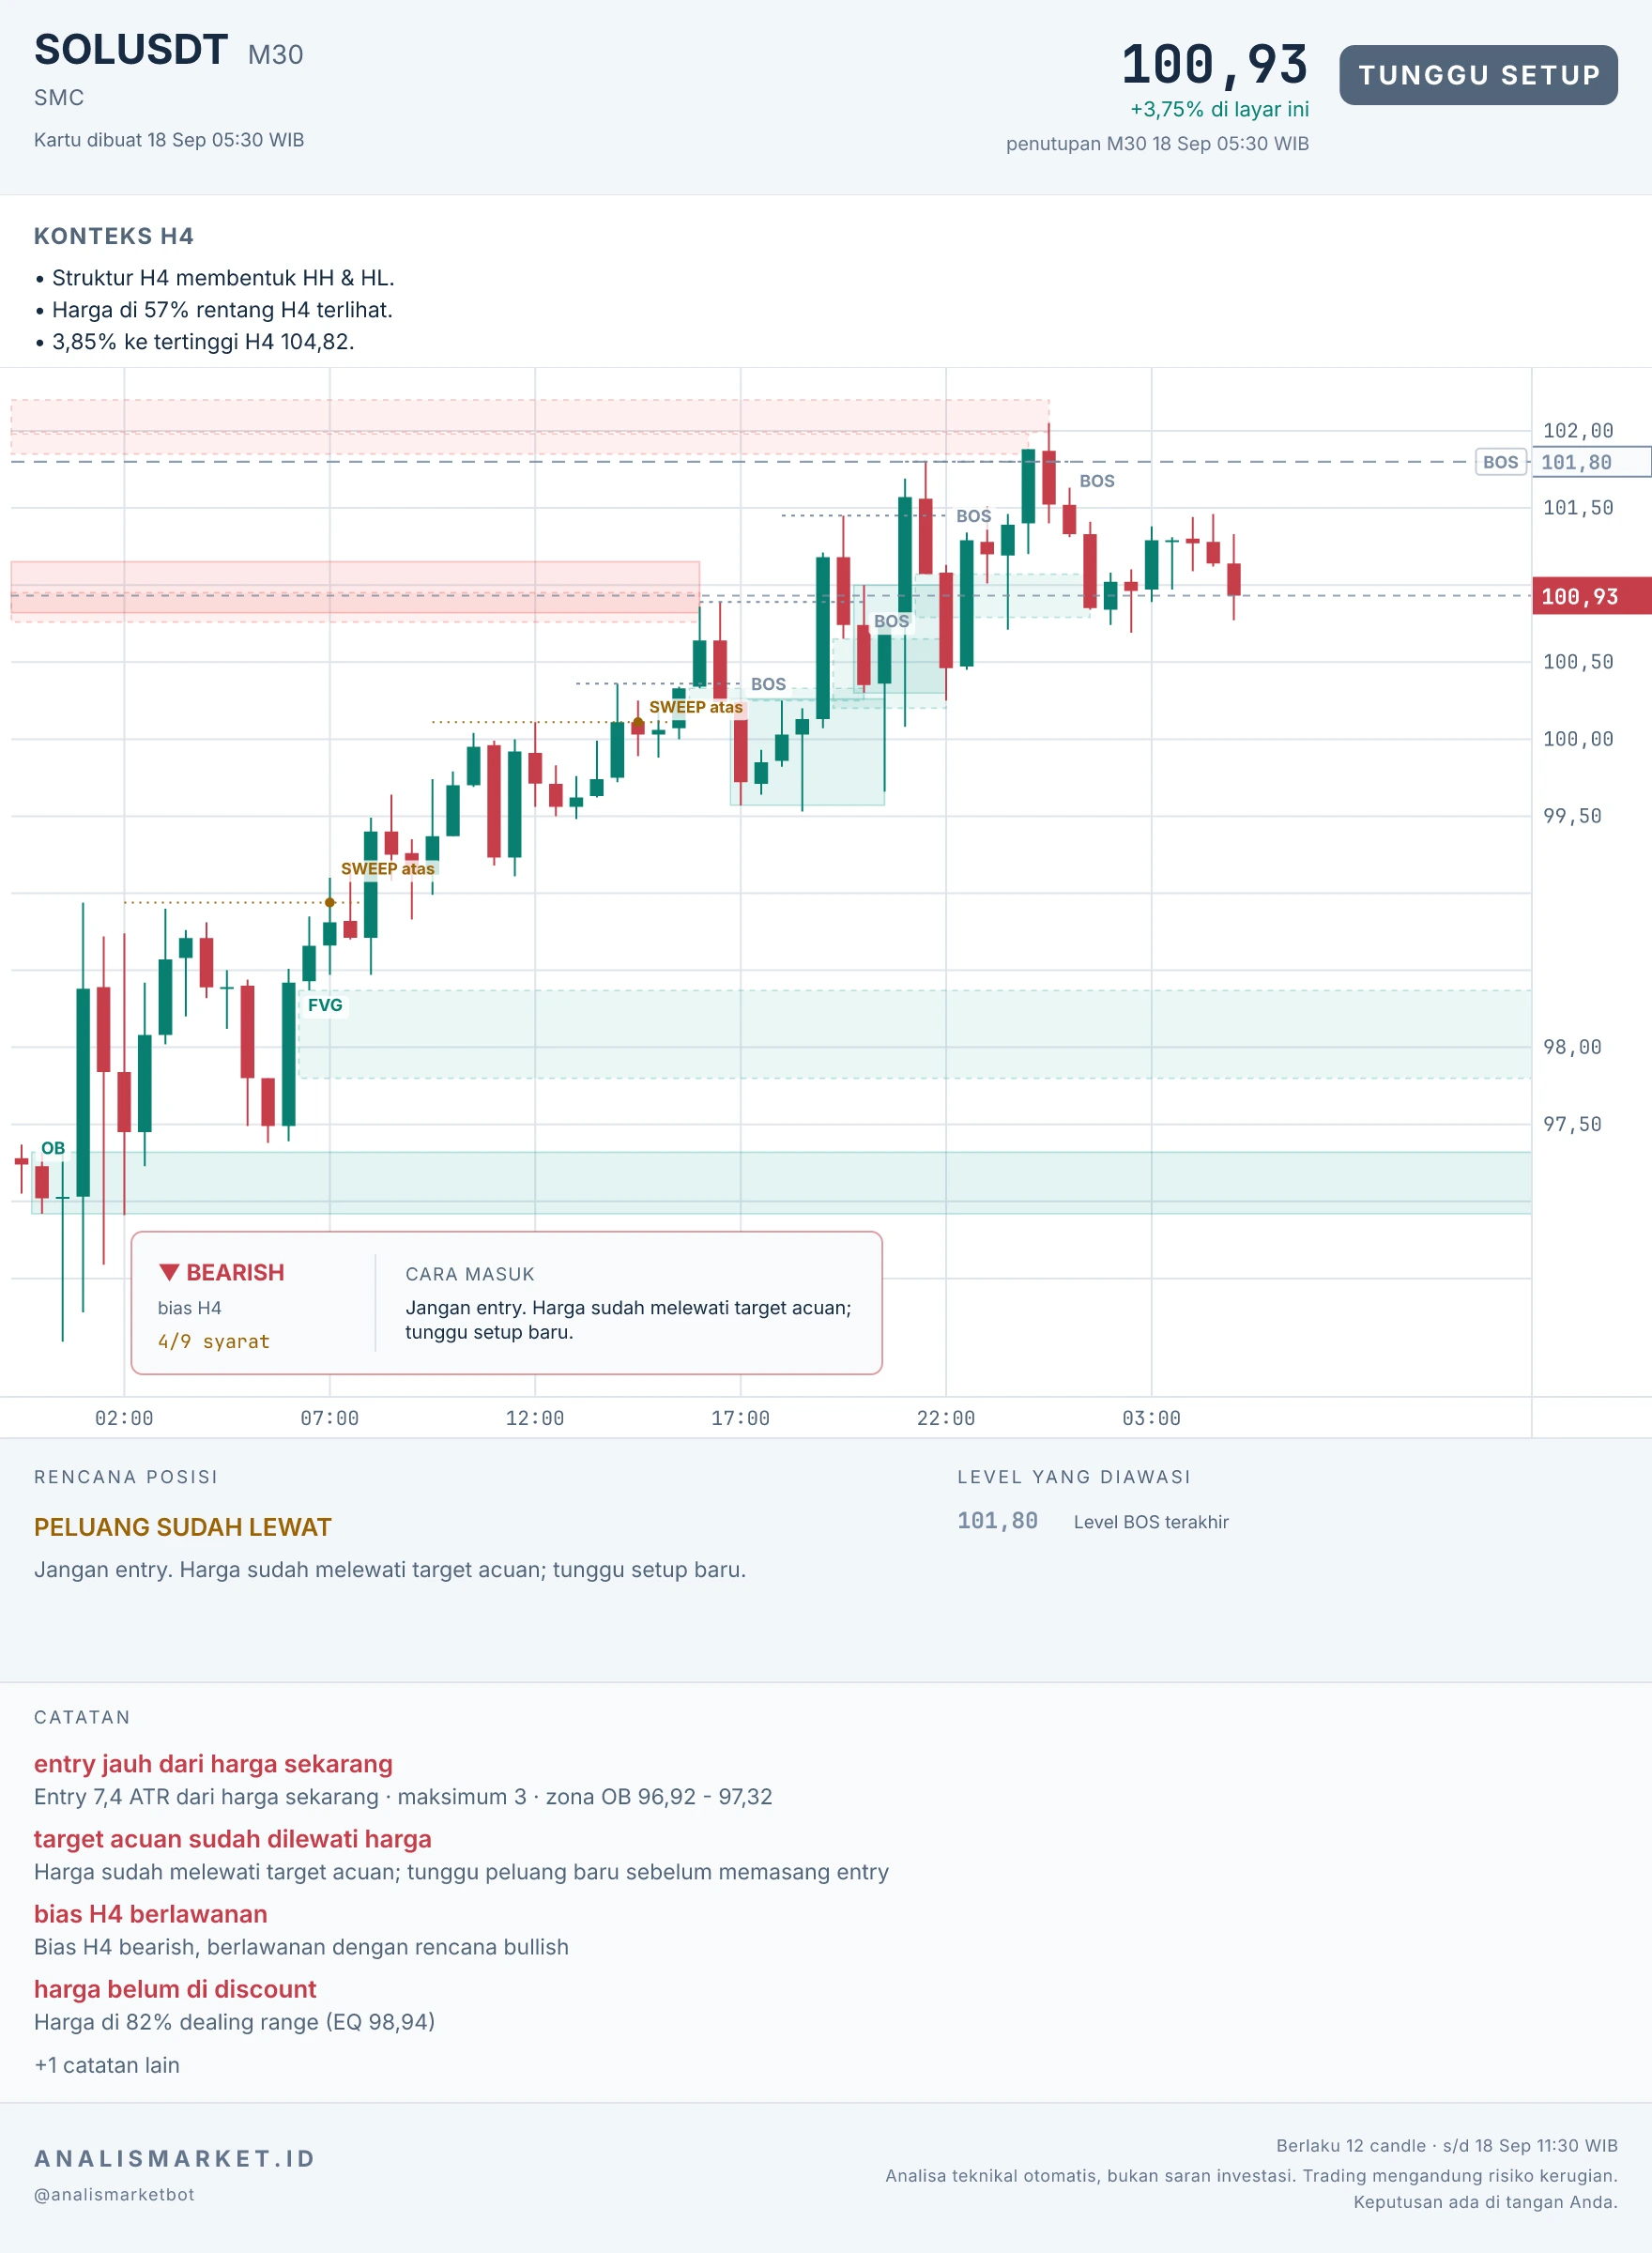Click "target acuan sudah dilewati harga" note title
Screen dimensions: 1652x2253
click(x=233, y=1838)
